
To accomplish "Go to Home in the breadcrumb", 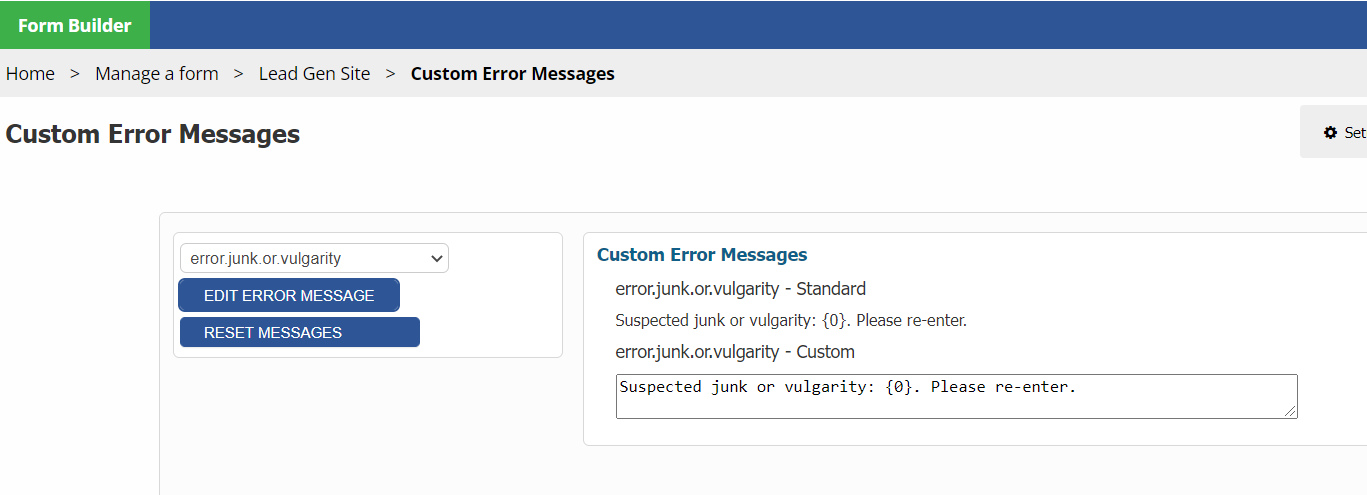I will (x=30, y=74).
